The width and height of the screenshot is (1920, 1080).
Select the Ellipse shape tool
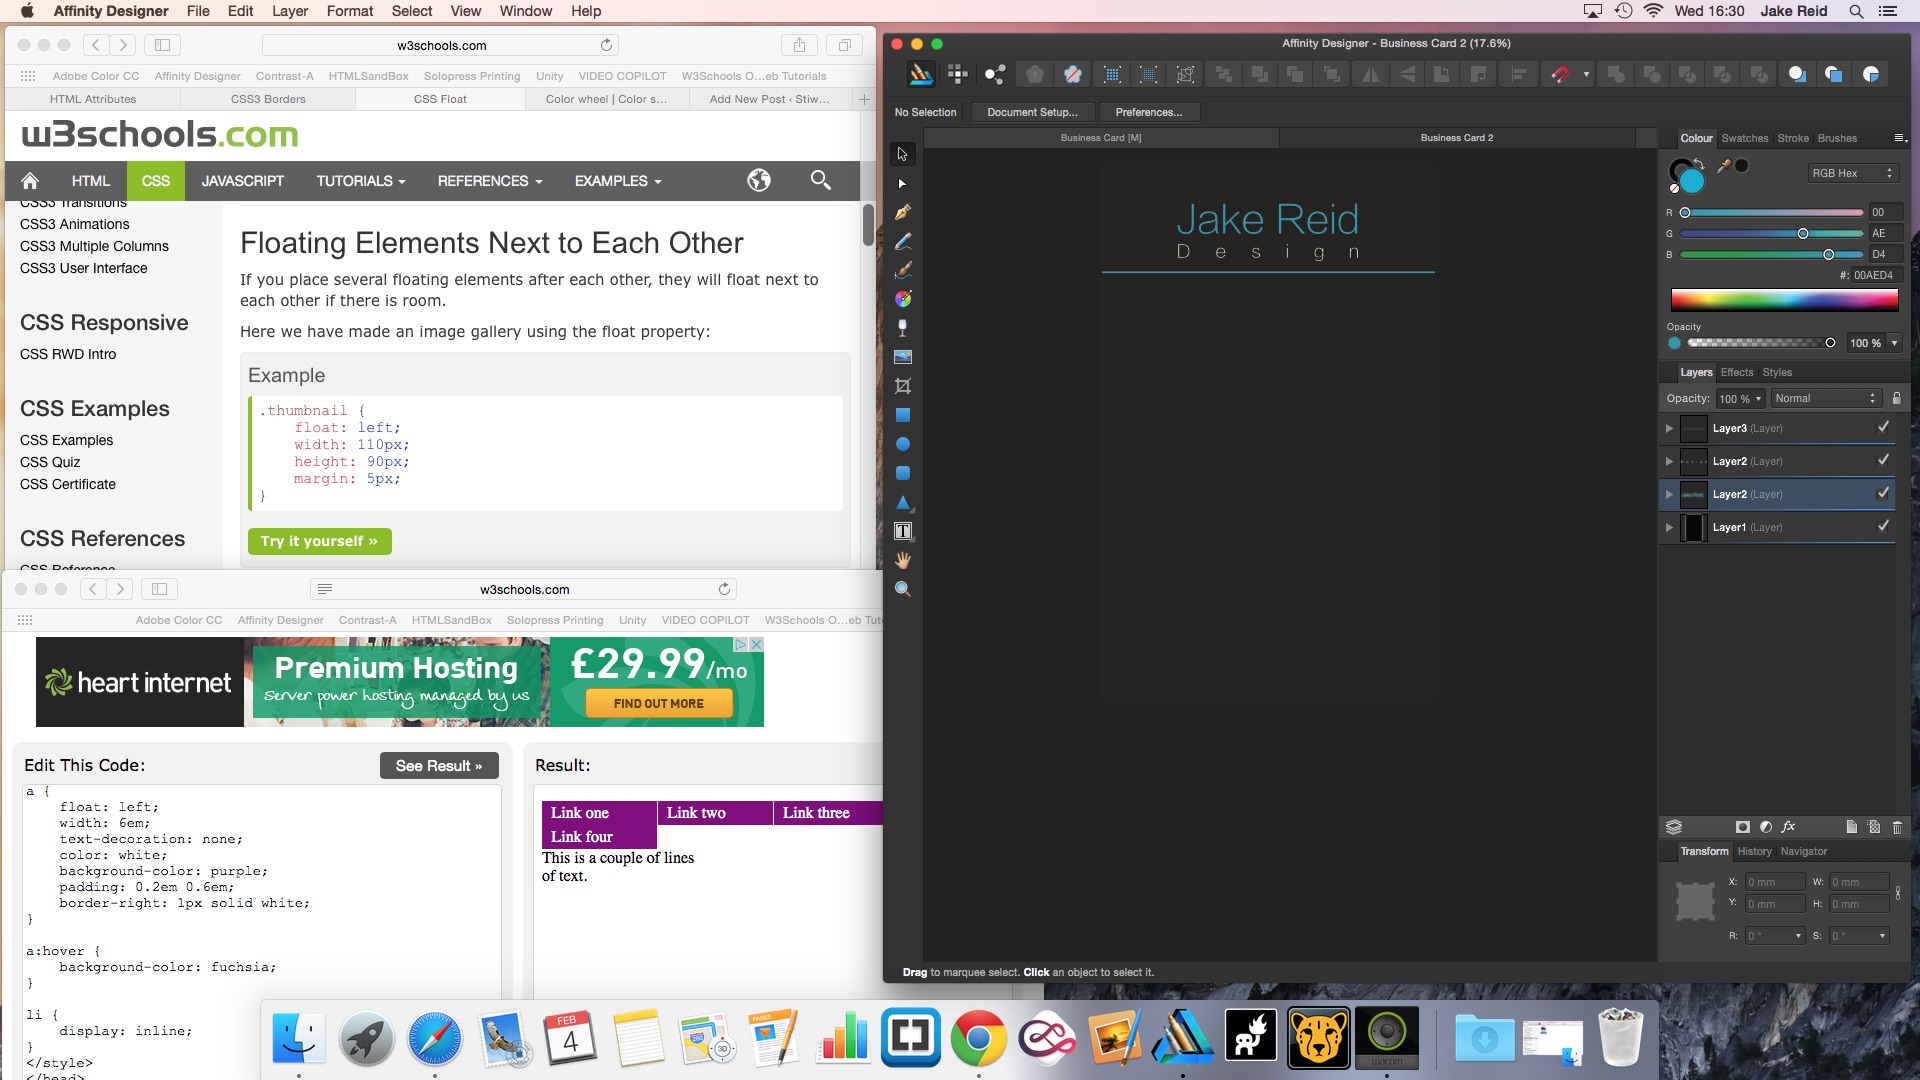click(902, 444)
